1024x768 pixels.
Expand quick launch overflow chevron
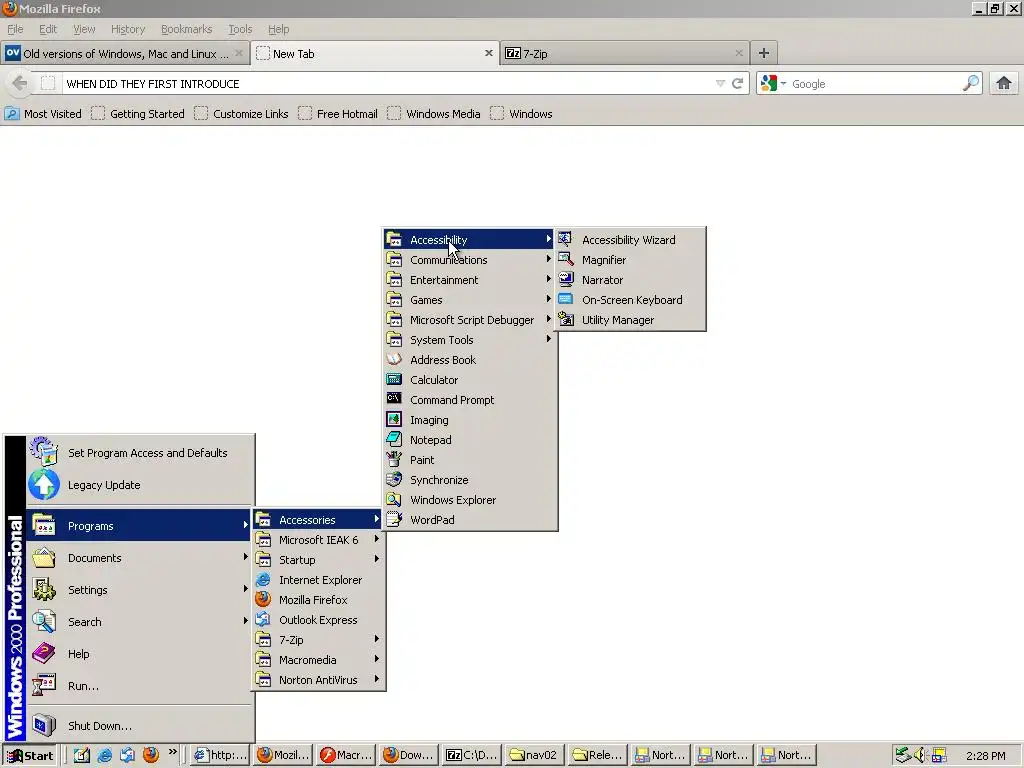click(x=172, y=752)
